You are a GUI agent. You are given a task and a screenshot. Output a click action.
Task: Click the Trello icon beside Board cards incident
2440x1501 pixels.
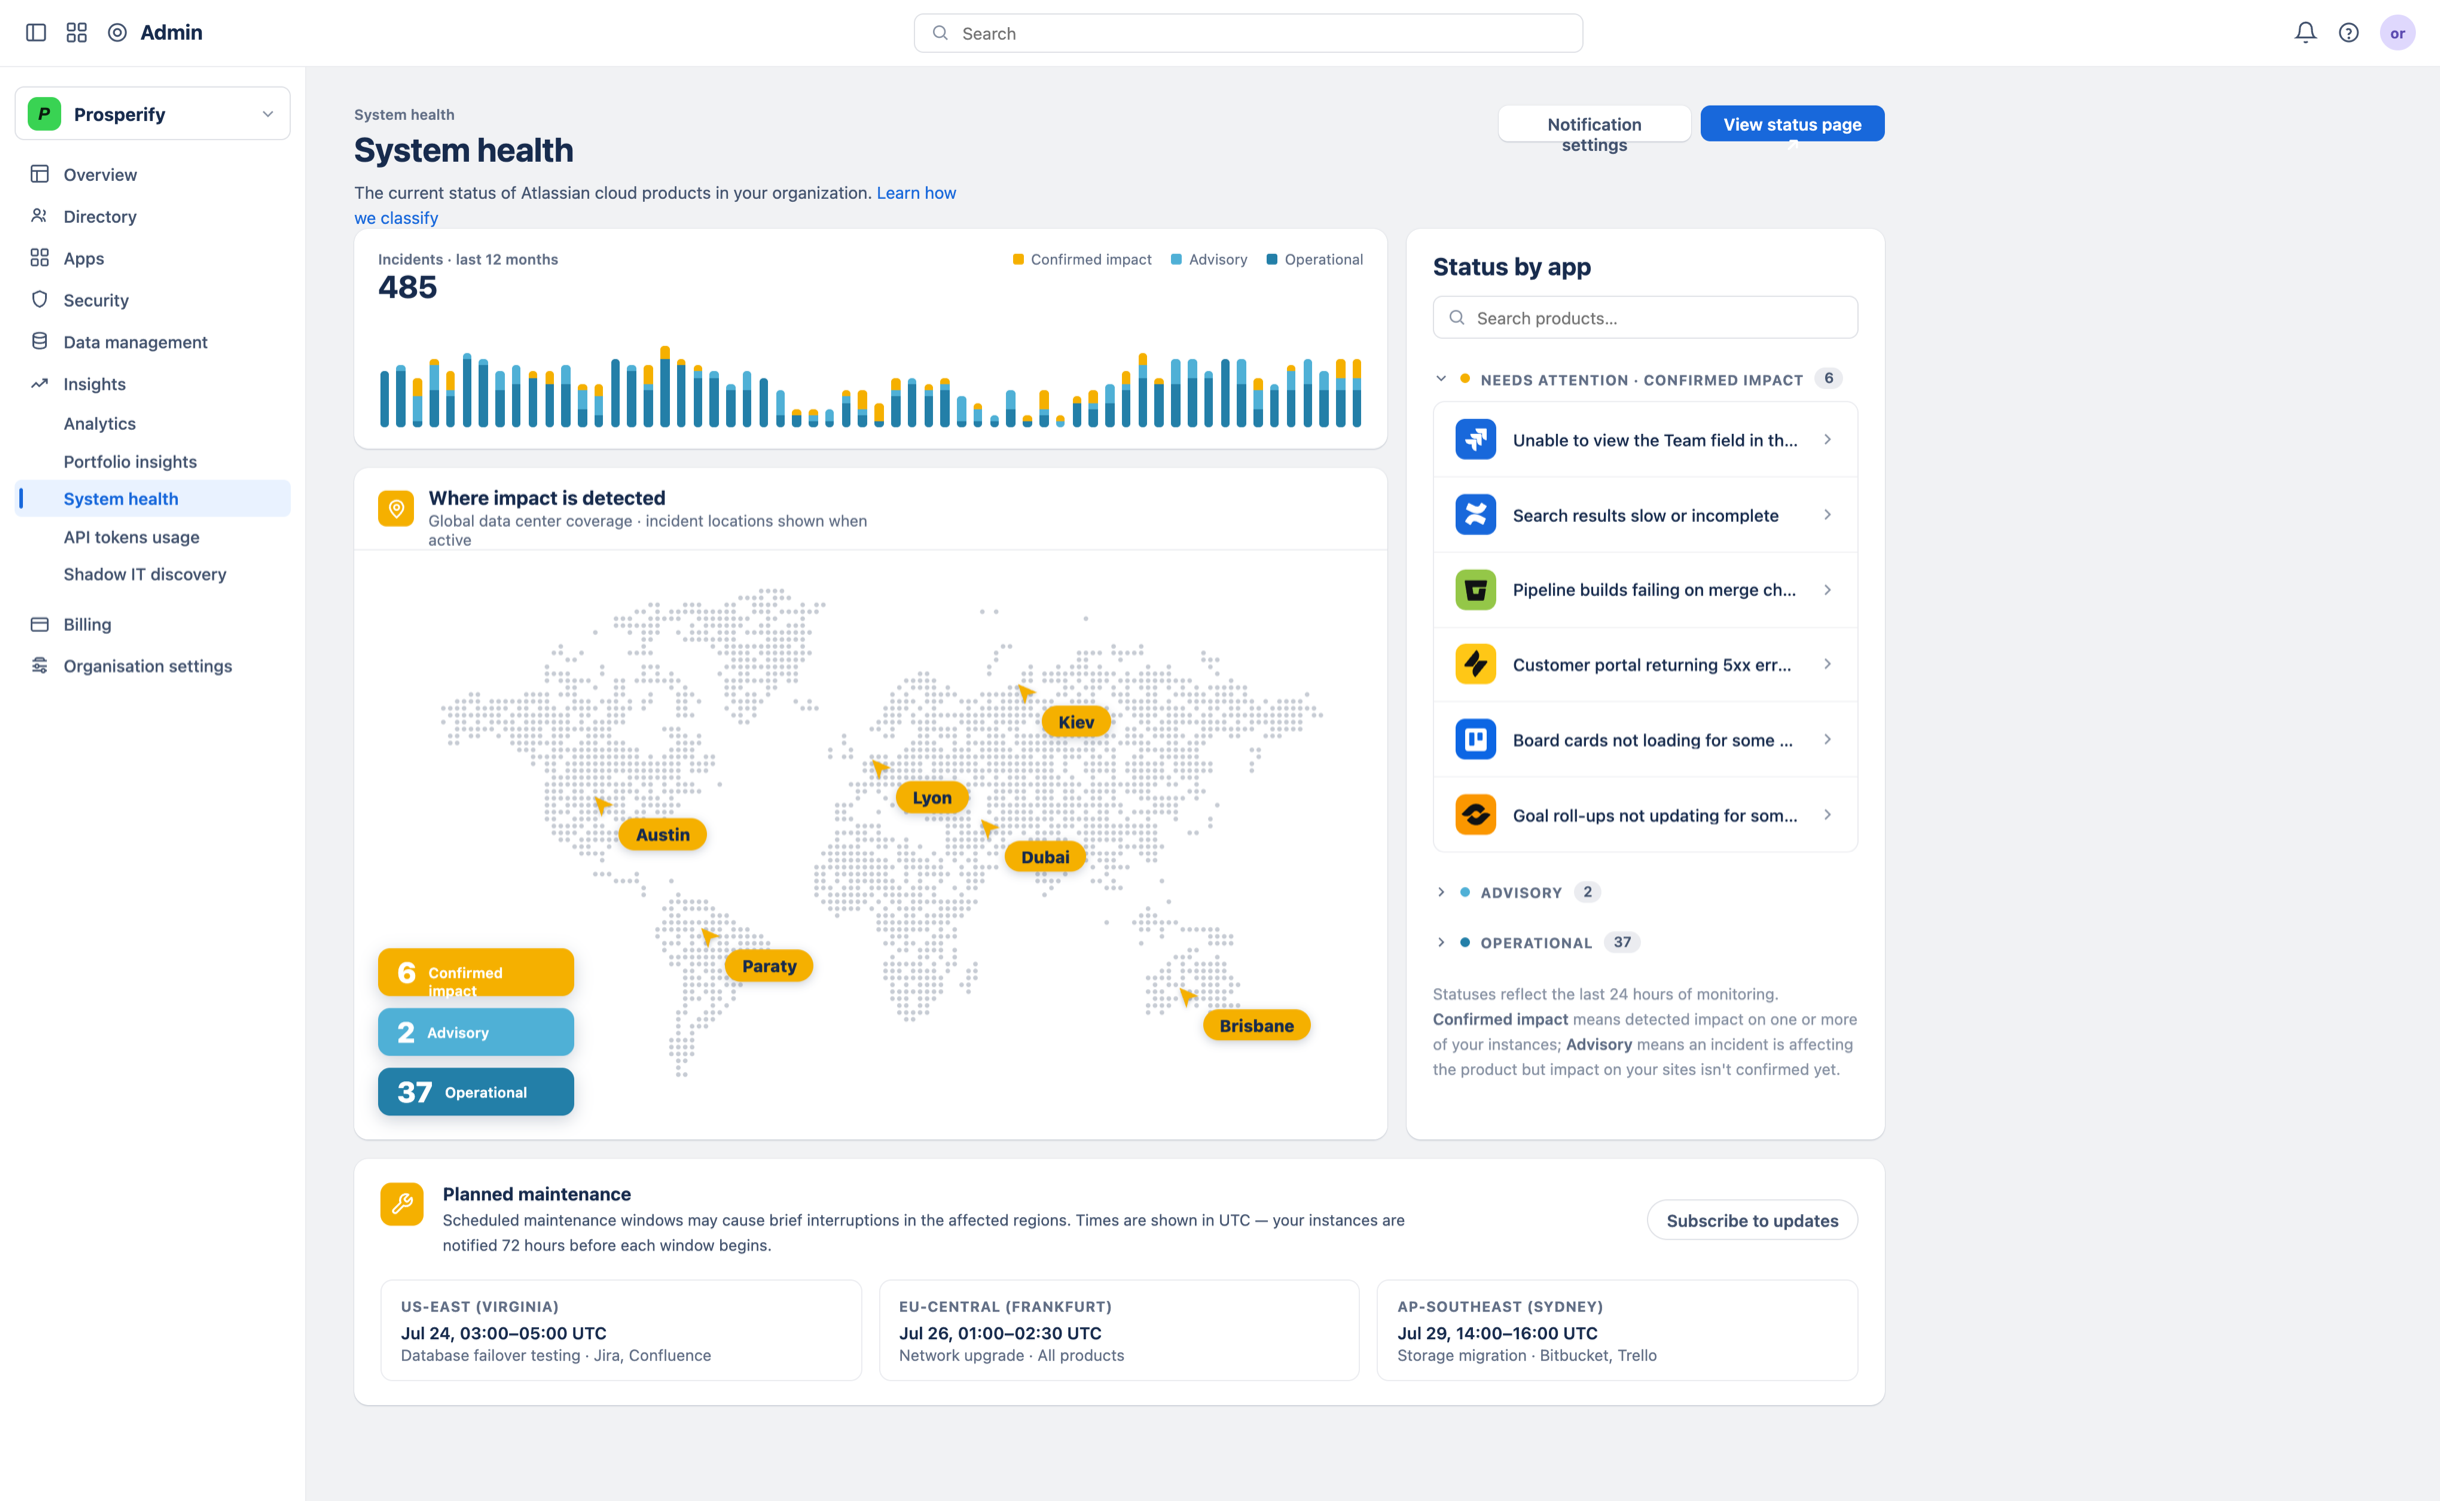pyautogui.click(x=1475, y=740)
